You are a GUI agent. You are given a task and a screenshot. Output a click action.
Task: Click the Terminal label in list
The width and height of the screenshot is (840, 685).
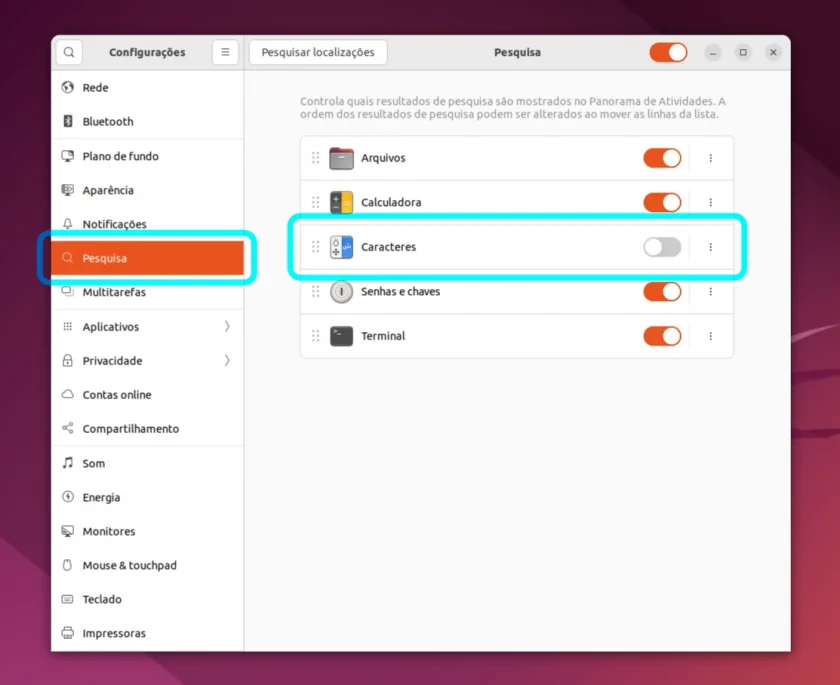coord(383,336)
